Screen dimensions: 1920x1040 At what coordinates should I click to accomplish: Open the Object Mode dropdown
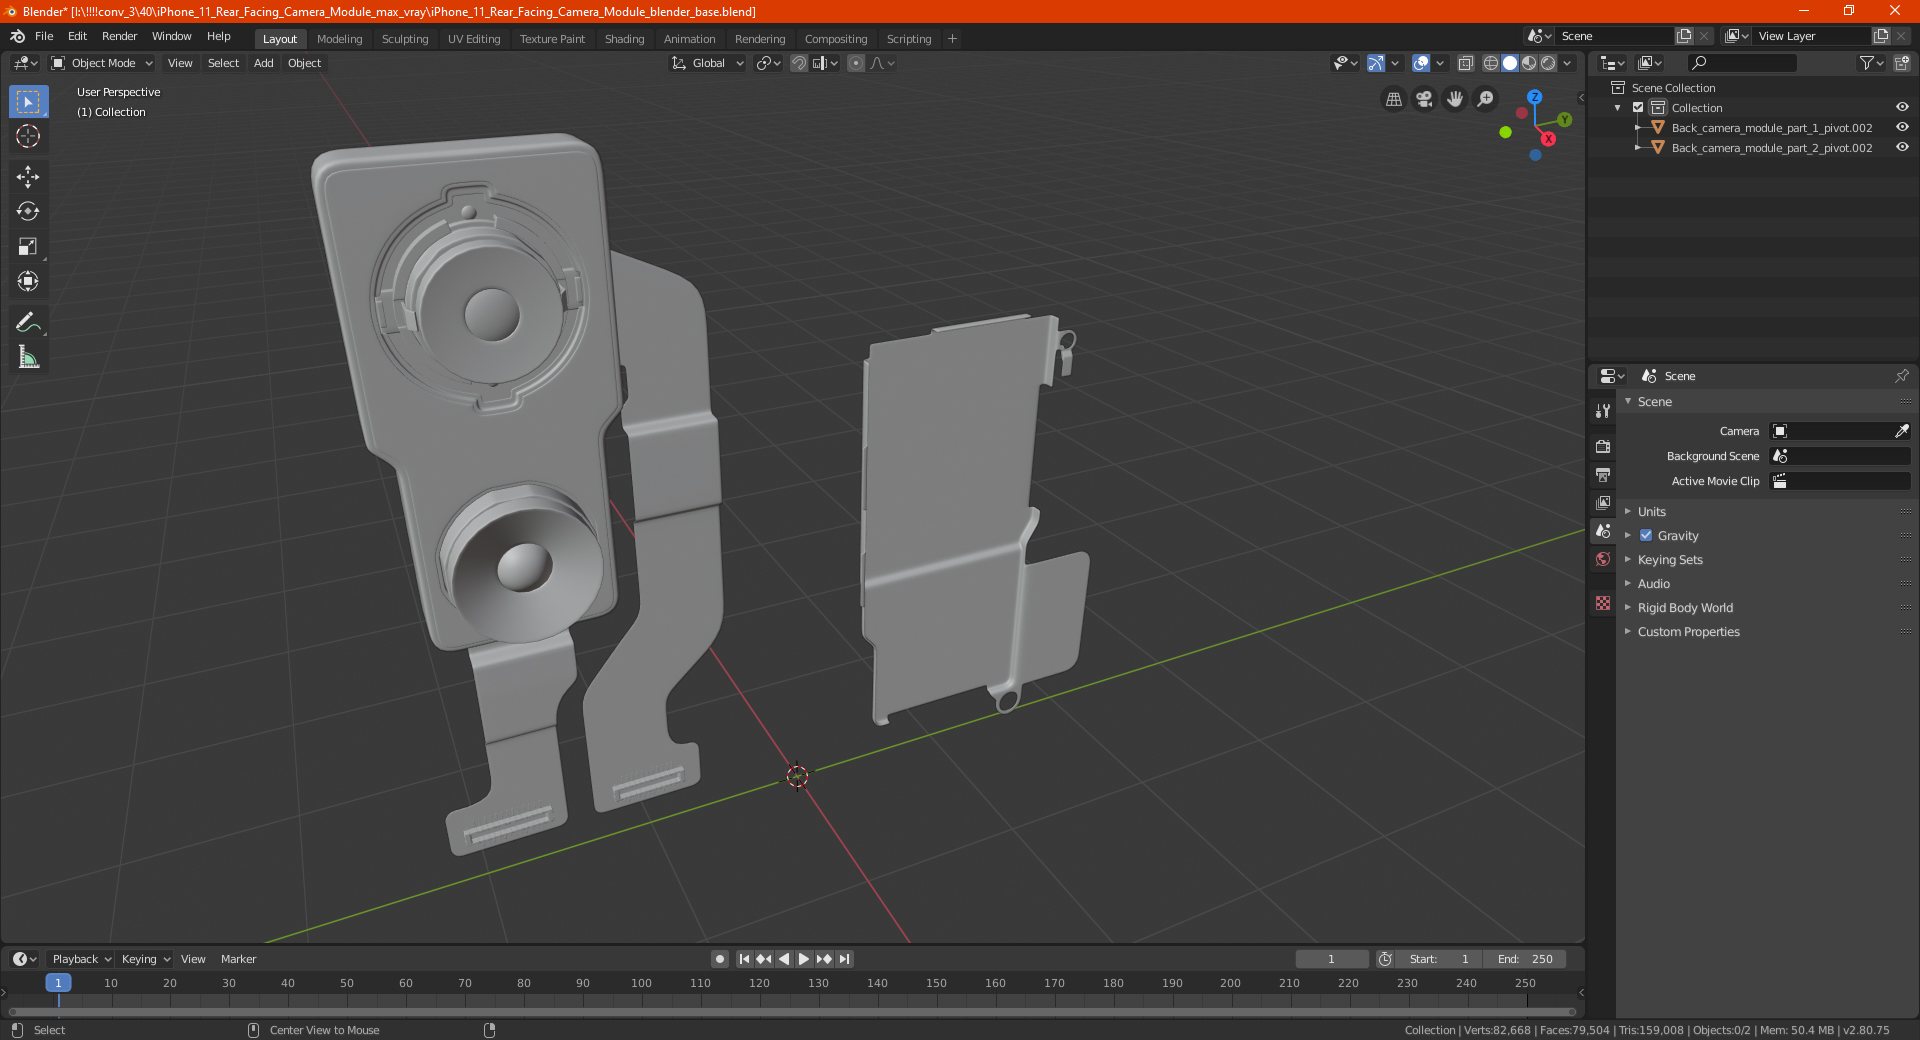[102, 63]
